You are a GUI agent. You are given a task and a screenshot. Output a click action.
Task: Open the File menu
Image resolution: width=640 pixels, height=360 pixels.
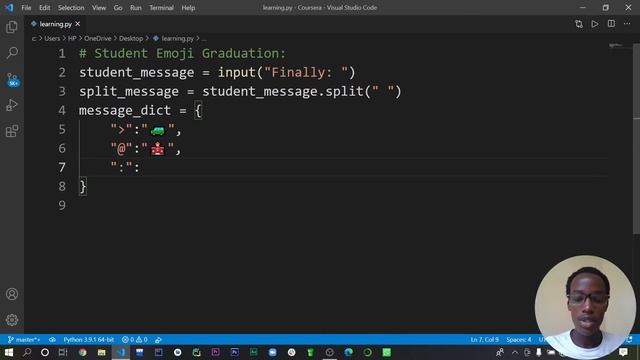coord(26,8)
